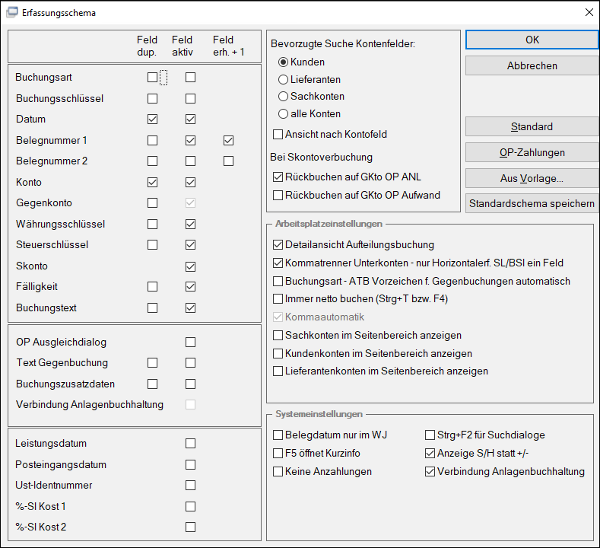Uncheck Feld dup. for Konto
The width and height of the screenshot is (600, 548).
(x=152, y=182)
